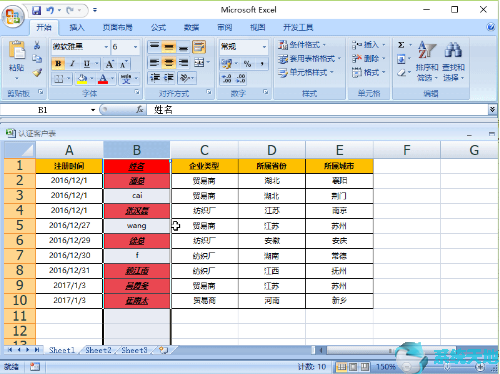Switch to the 页面布局 ribbon tab

(x=117, y=28)
